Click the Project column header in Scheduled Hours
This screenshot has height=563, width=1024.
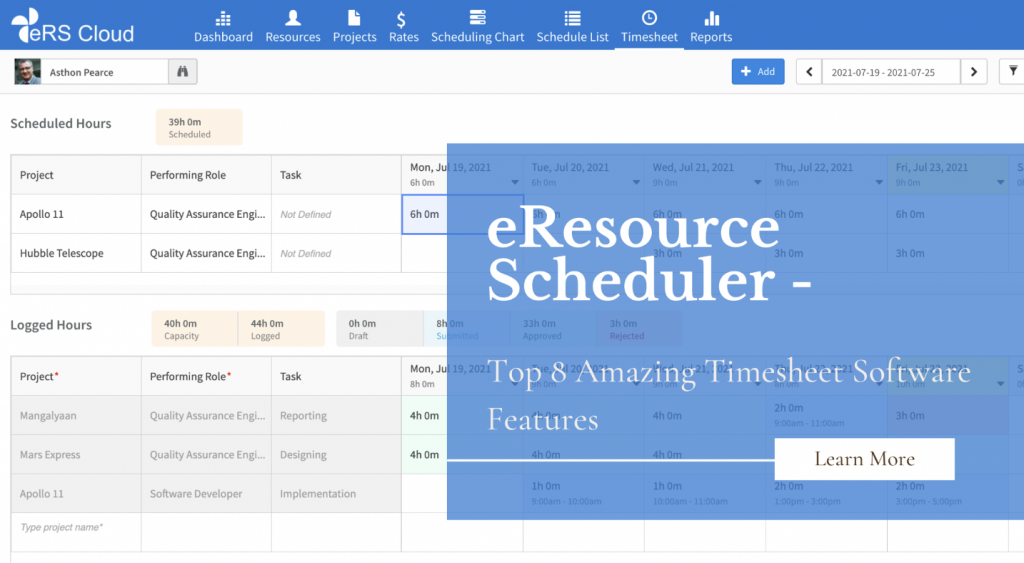tap(76, 175)
